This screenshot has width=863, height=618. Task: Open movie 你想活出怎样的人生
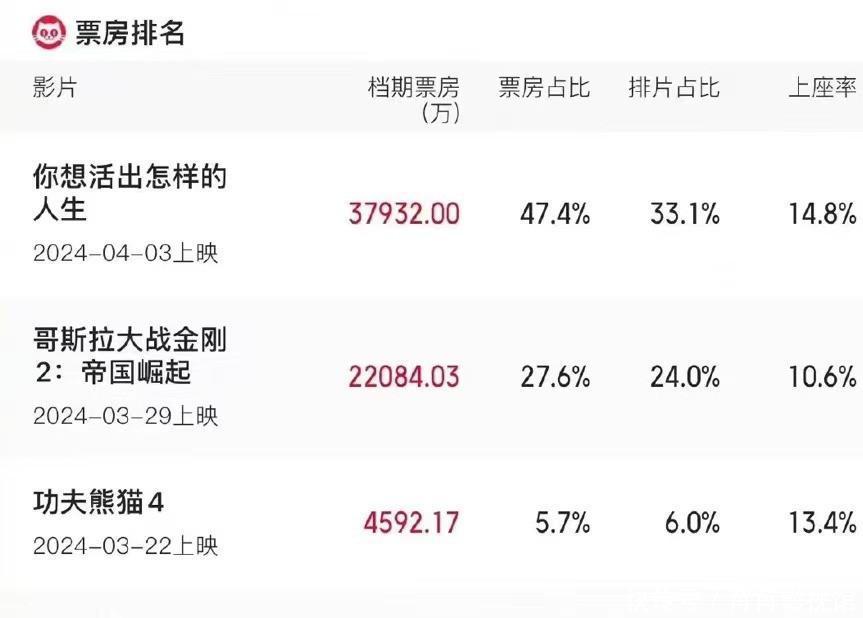pyautogui.click(x=130, y=194)
